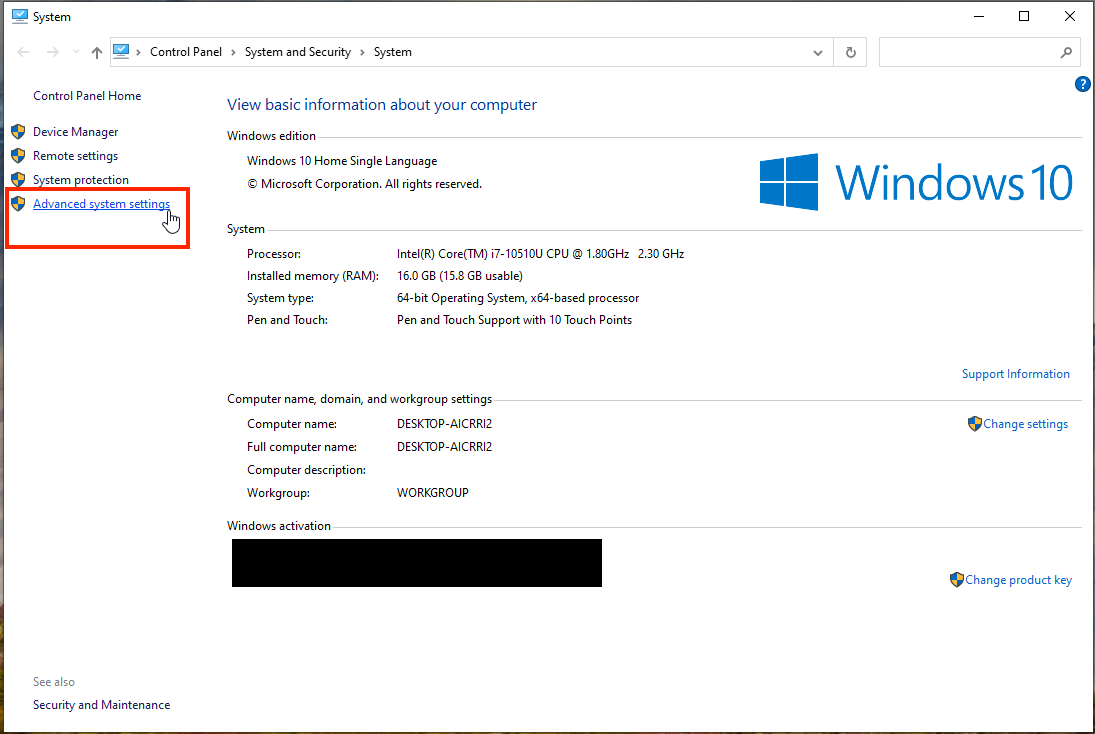Open Help via blue question mark
The image size is (1095, 734).
pyautogui.click(x=1082, y=85)
